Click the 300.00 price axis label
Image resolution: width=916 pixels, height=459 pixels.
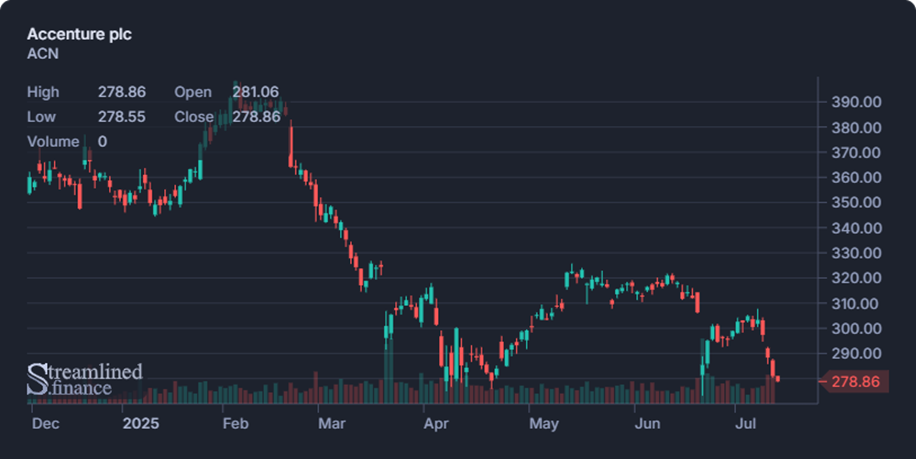pos(856,328)
